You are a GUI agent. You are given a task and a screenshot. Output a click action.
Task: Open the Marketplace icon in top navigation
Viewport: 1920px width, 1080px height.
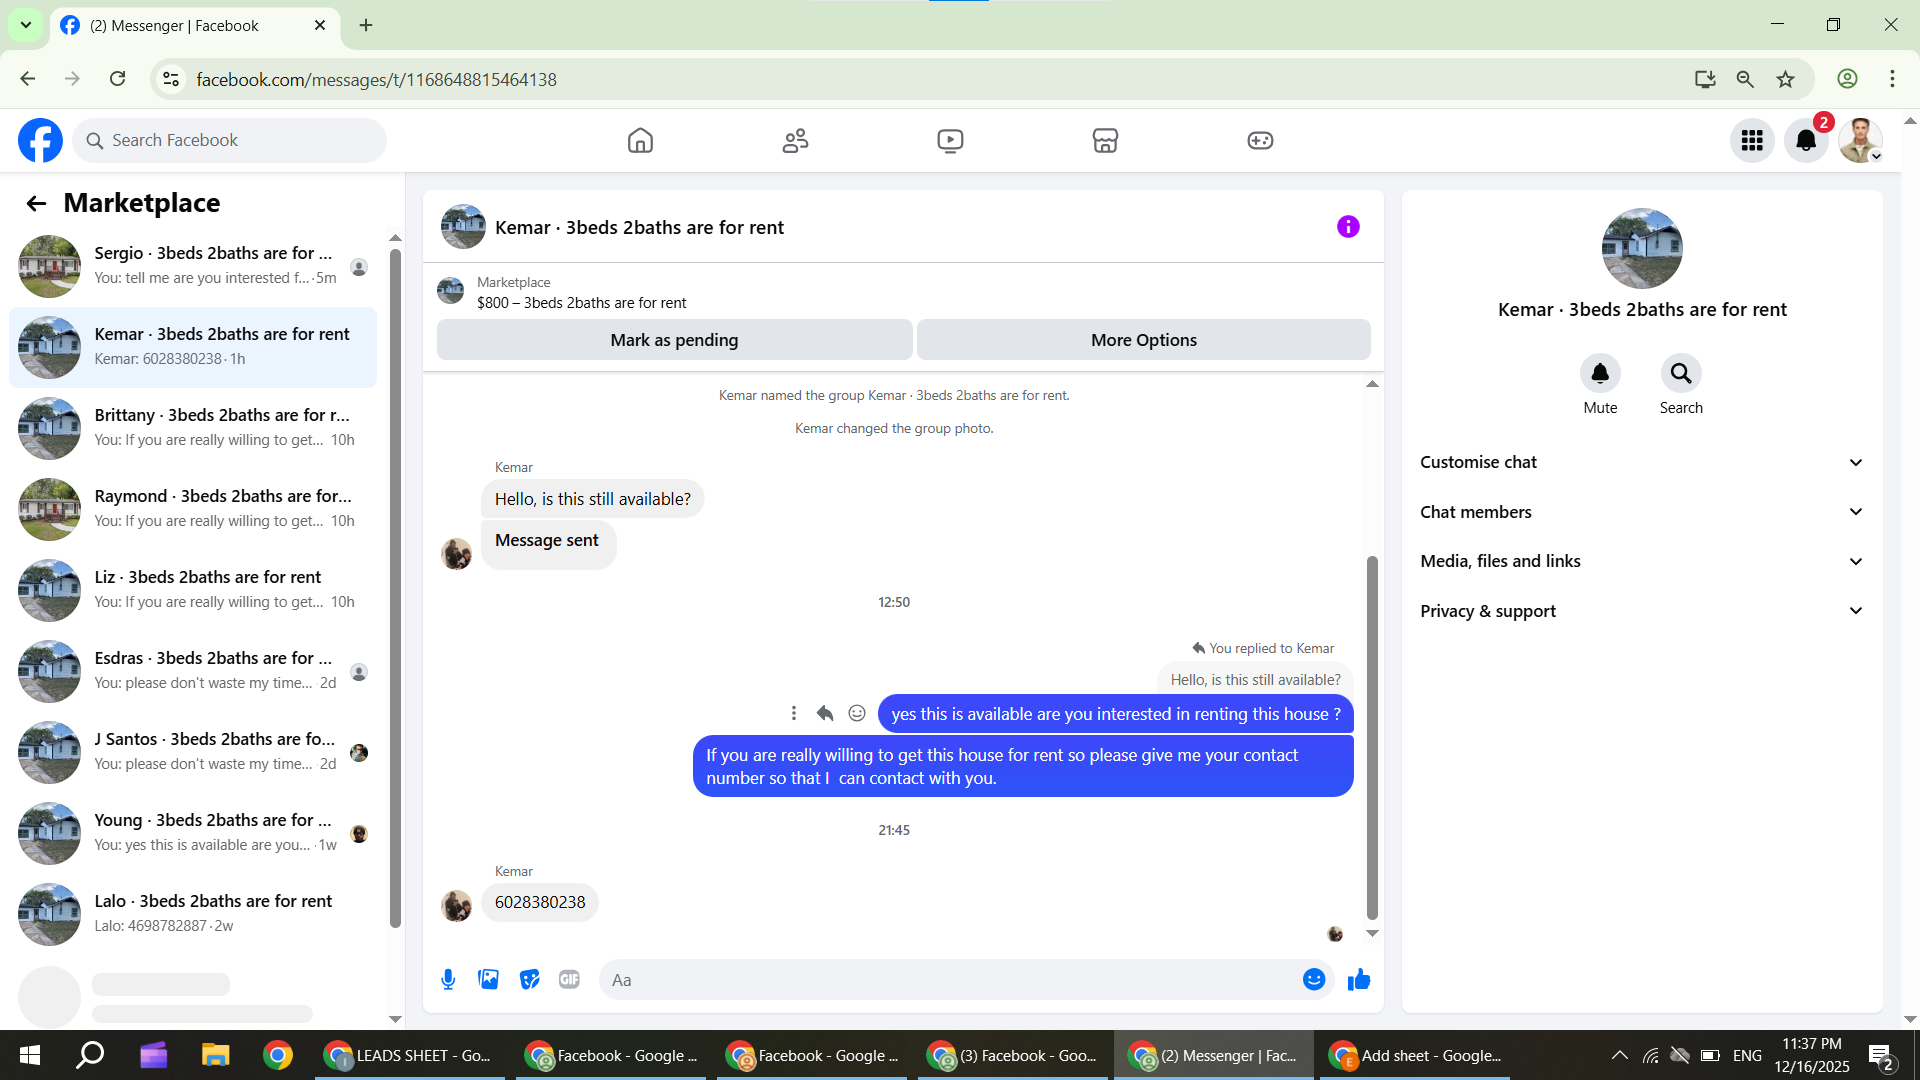(x=1105, y=141)
